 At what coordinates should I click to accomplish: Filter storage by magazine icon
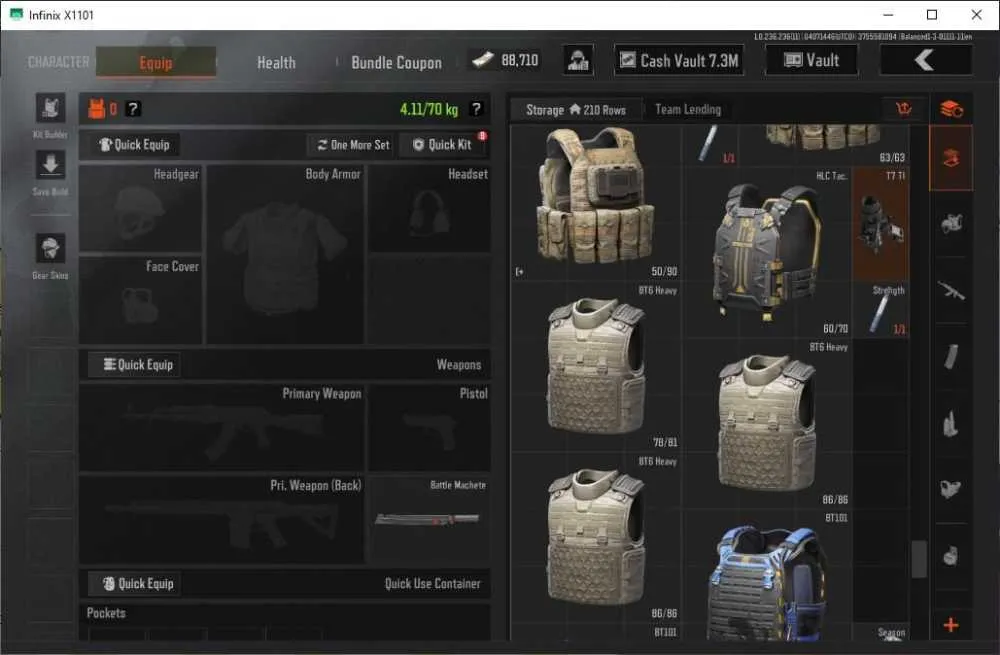click(x=951, y=357)
